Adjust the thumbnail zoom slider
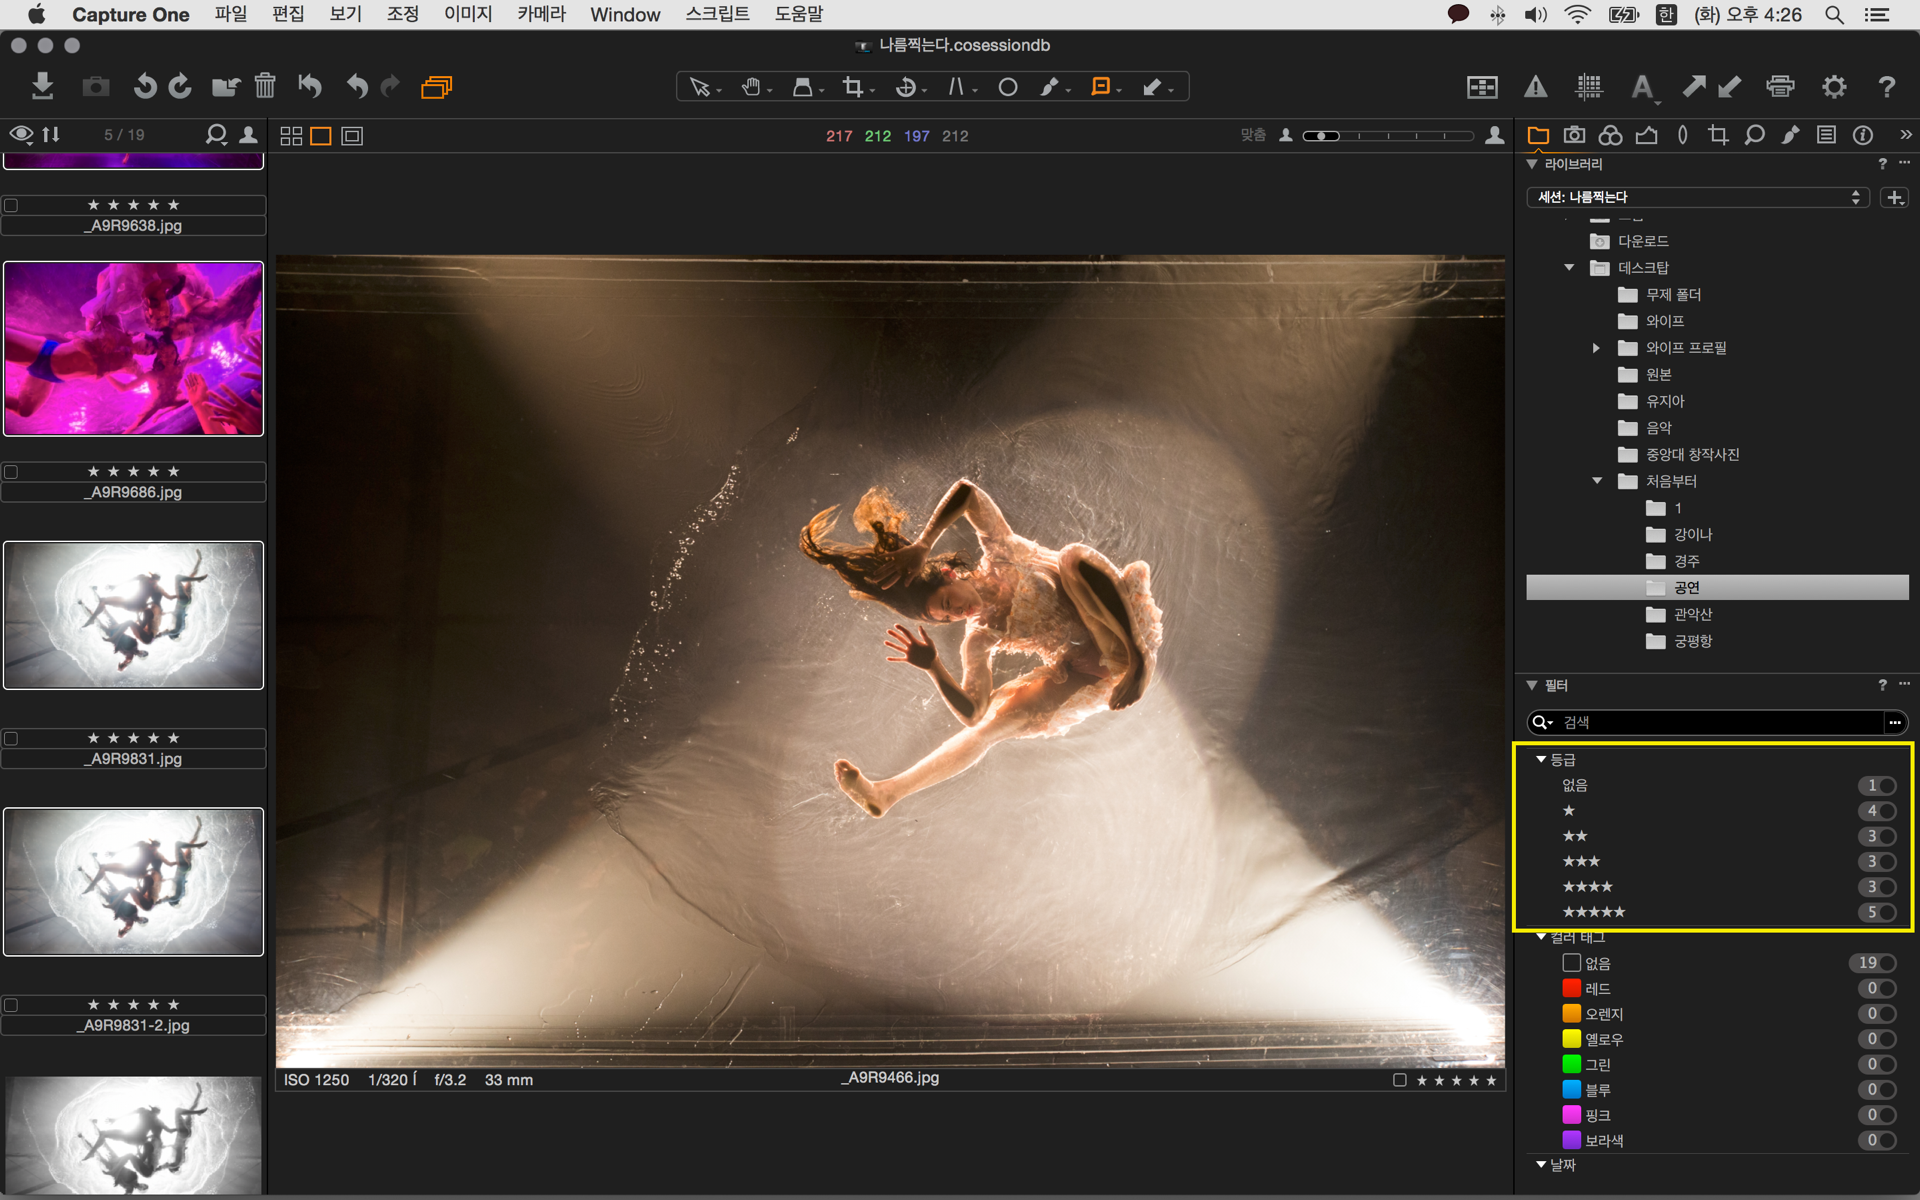This screenshot has height=1200, width=1920. 1322,136
